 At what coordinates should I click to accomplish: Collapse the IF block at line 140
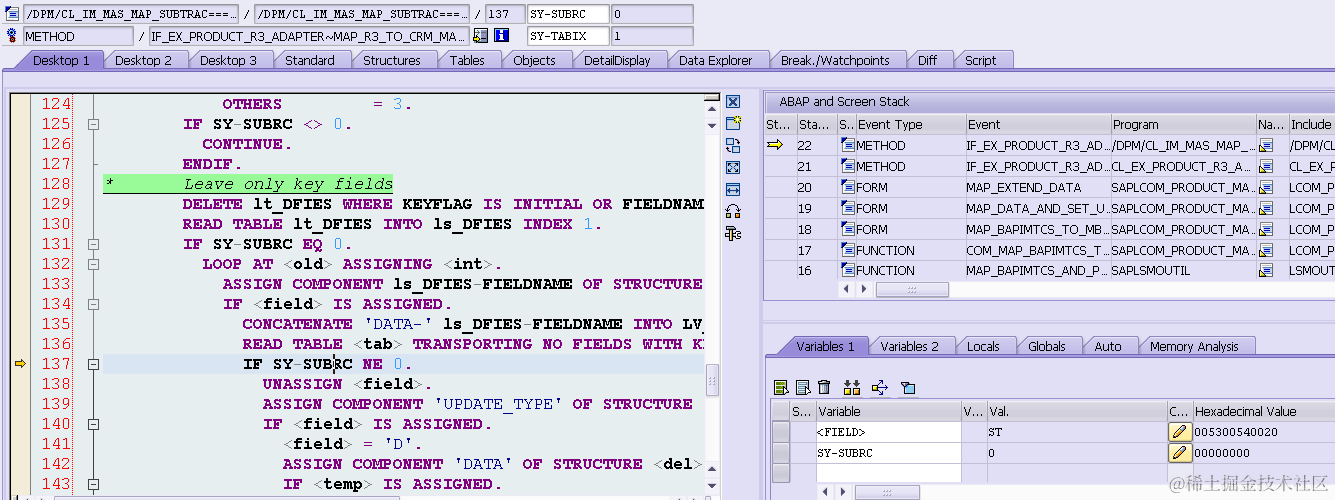(94, 425)
